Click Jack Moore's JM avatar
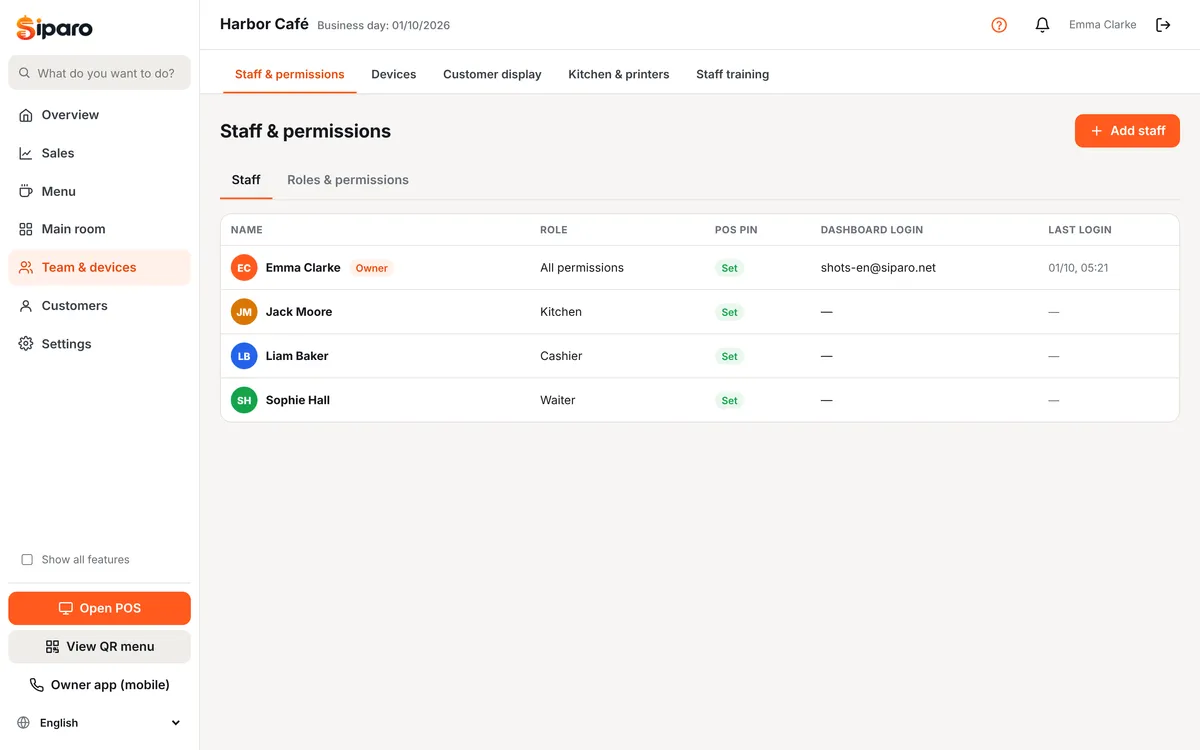 point(244,312)
